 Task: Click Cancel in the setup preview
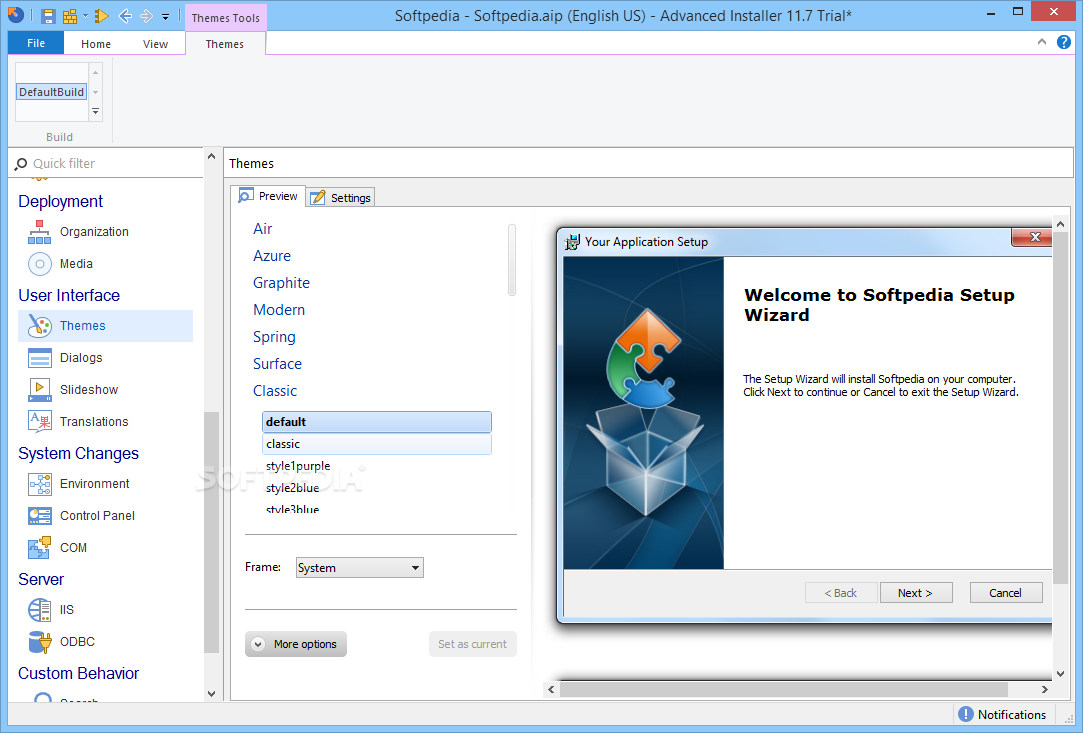point(1006,593)
